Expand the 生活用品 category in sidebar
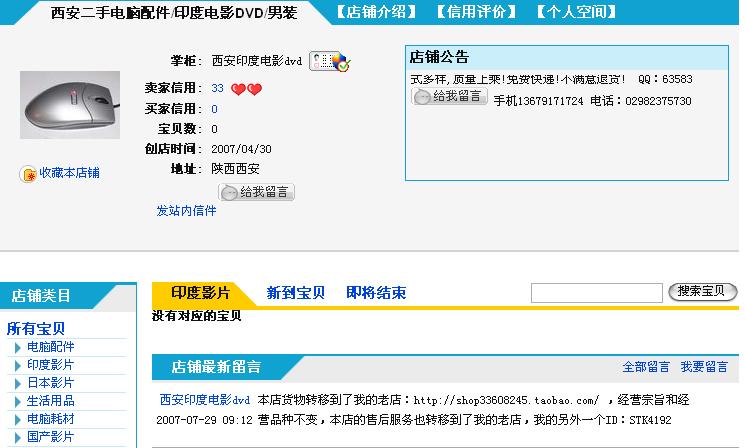 click(18, 401)
